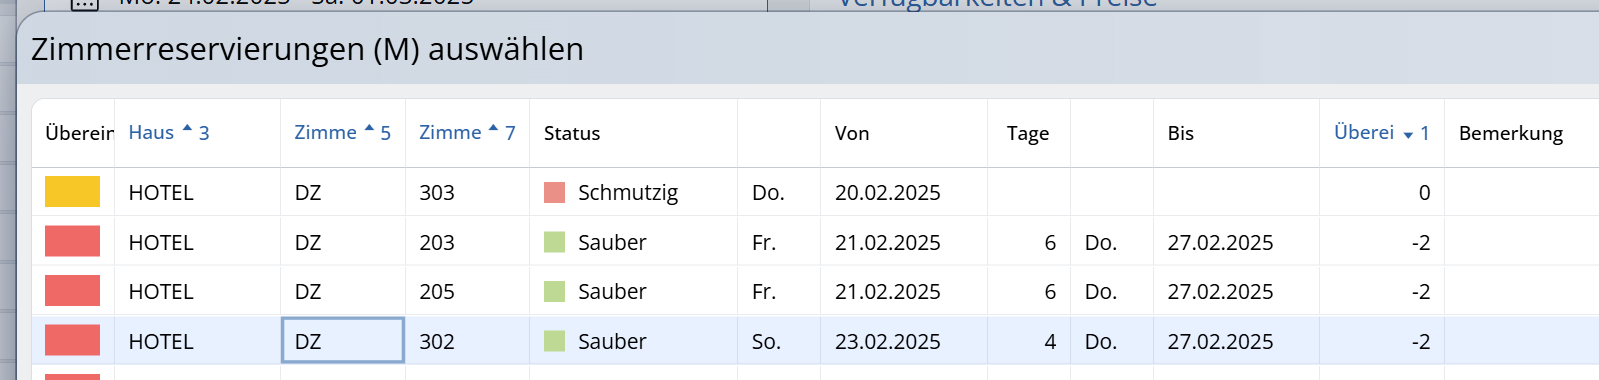The width and height of the screenshot is (1599, 380).
Task: Open the Verfügbarkeiten & Preise link
Action: (x=996, y=4)
